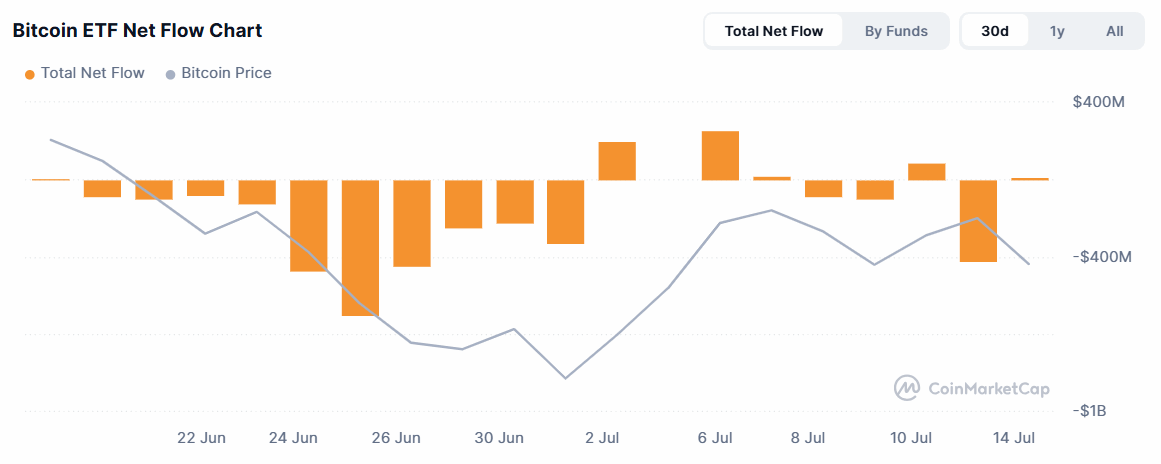Toggle Total Net Flow legend orange dot
Screen dimensions: 1161x464
coord(30,74)
